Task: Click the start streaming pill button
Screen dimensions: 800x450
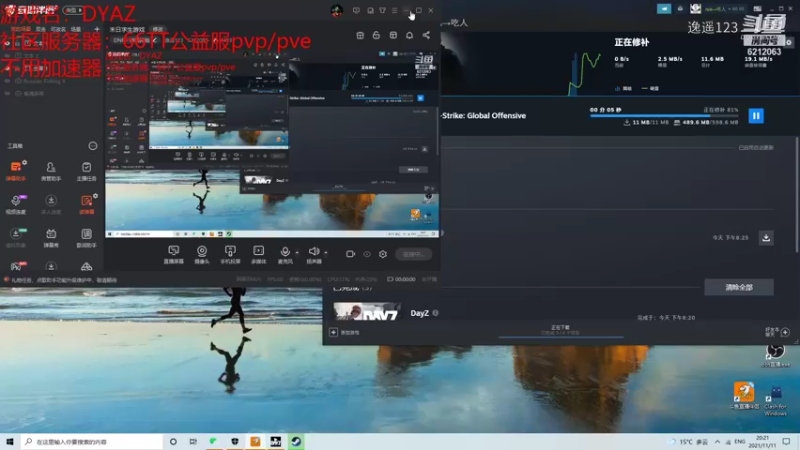Action: (413, 254)
